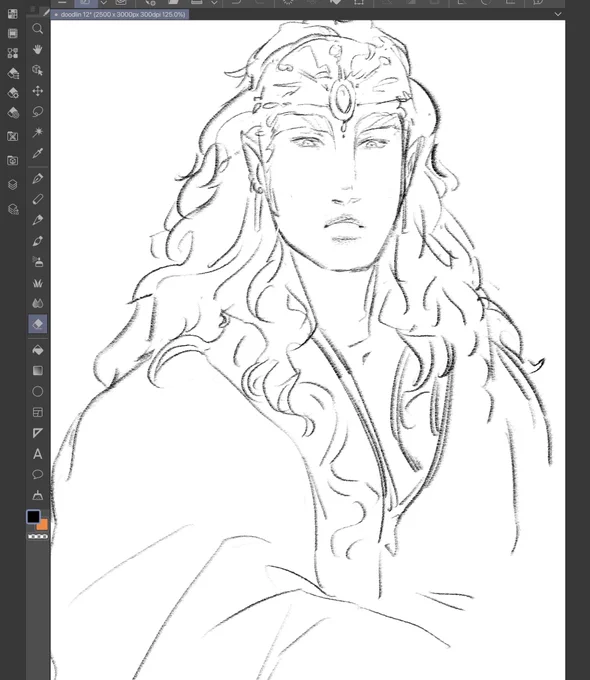
Task: Open the Layer palette stack icon
Action: click(13, 185)
